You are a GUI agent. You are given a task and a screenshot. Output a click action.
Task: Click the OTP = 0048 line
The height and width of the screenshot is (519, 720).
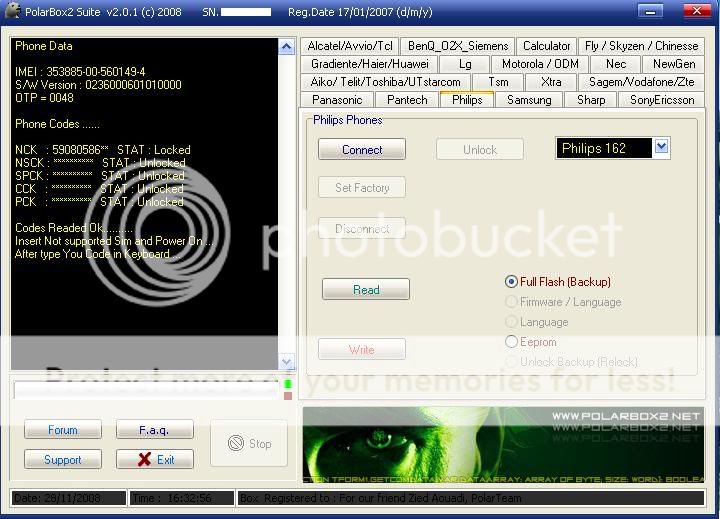44,97
